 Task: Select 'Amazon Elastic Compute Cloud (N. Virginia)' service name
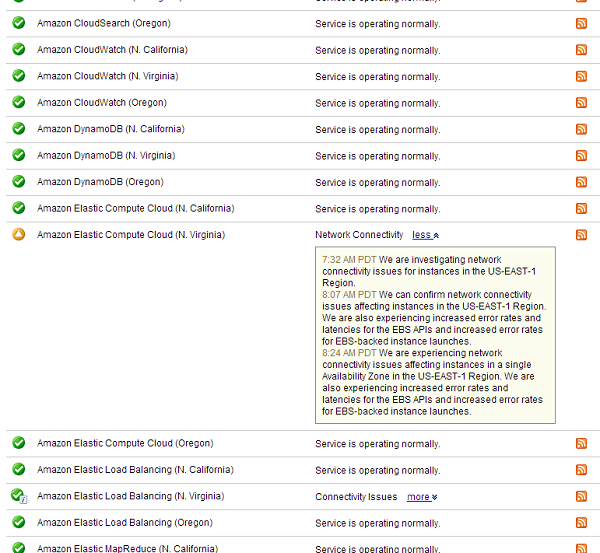(x=131, y=235)
